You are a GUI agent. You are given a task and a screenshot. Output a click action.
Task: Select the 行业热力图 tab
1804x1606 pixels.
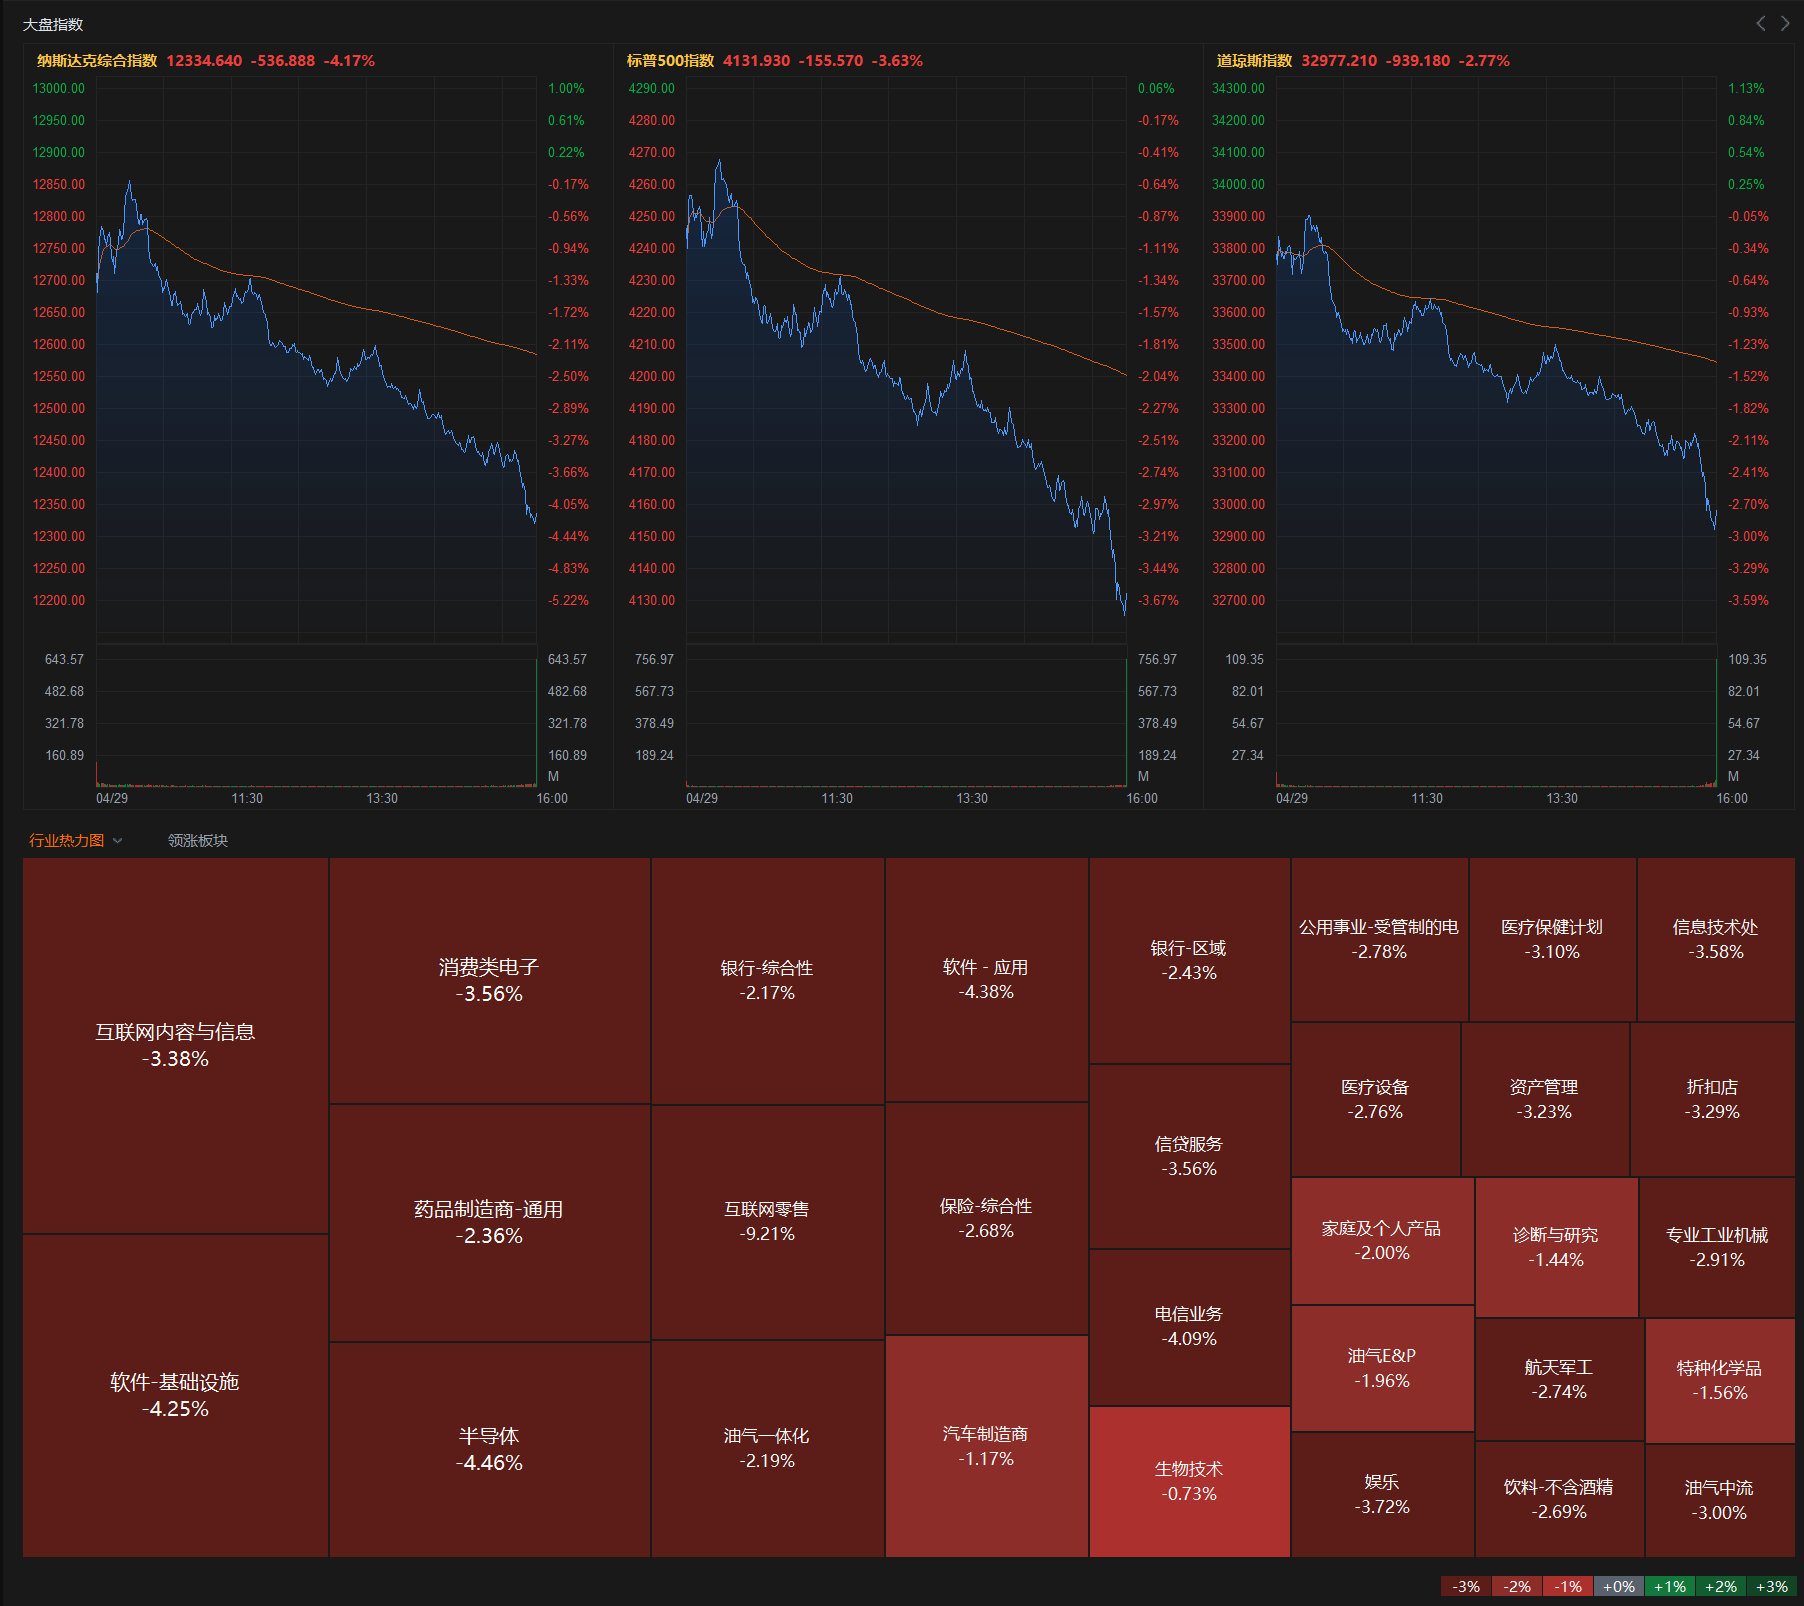[66, 841]
